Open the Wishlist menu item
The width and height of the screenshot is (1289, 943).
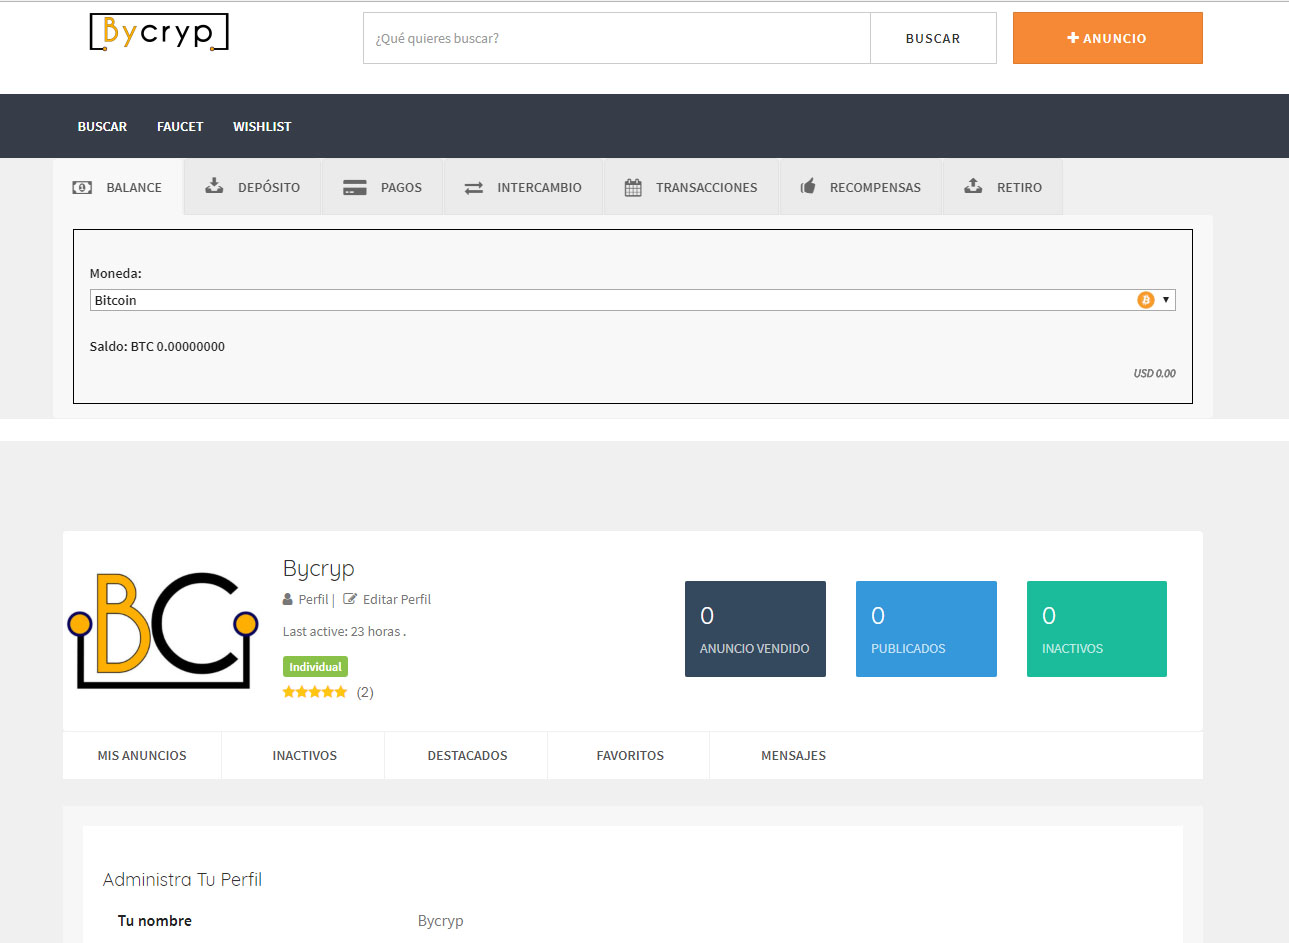pyautogui.click(x=262, y=127)
